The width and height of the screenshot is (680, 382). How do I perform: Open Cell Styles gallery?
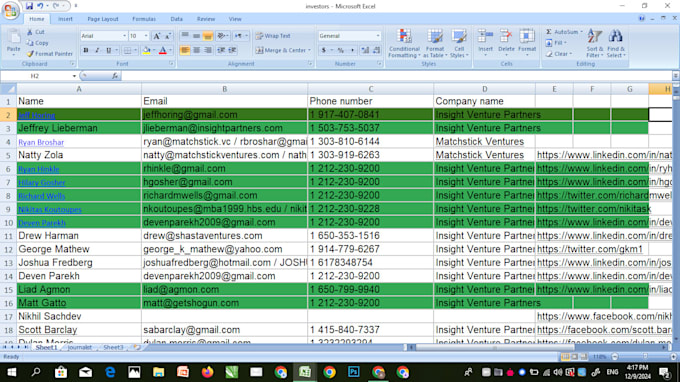coord(459,43)
